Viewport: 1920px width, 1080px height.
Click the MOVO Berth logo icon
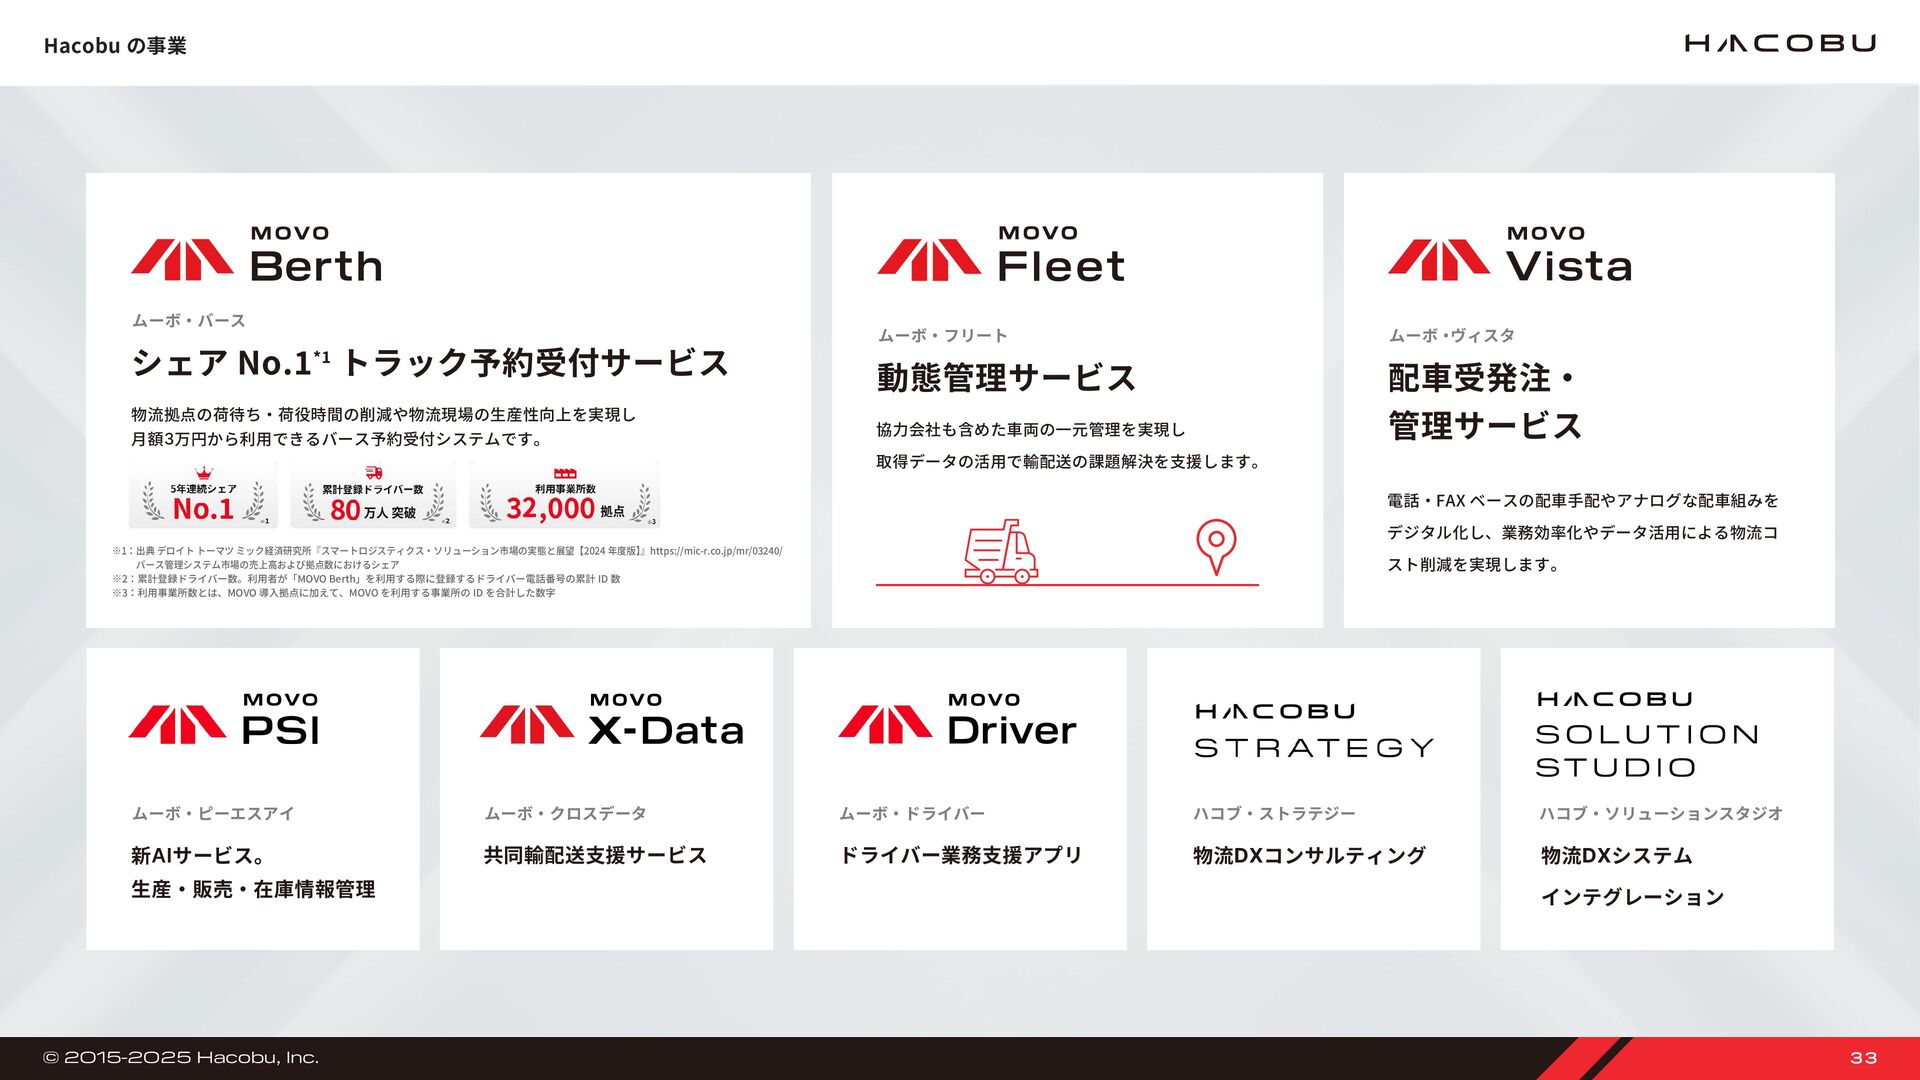pos(182,259)
